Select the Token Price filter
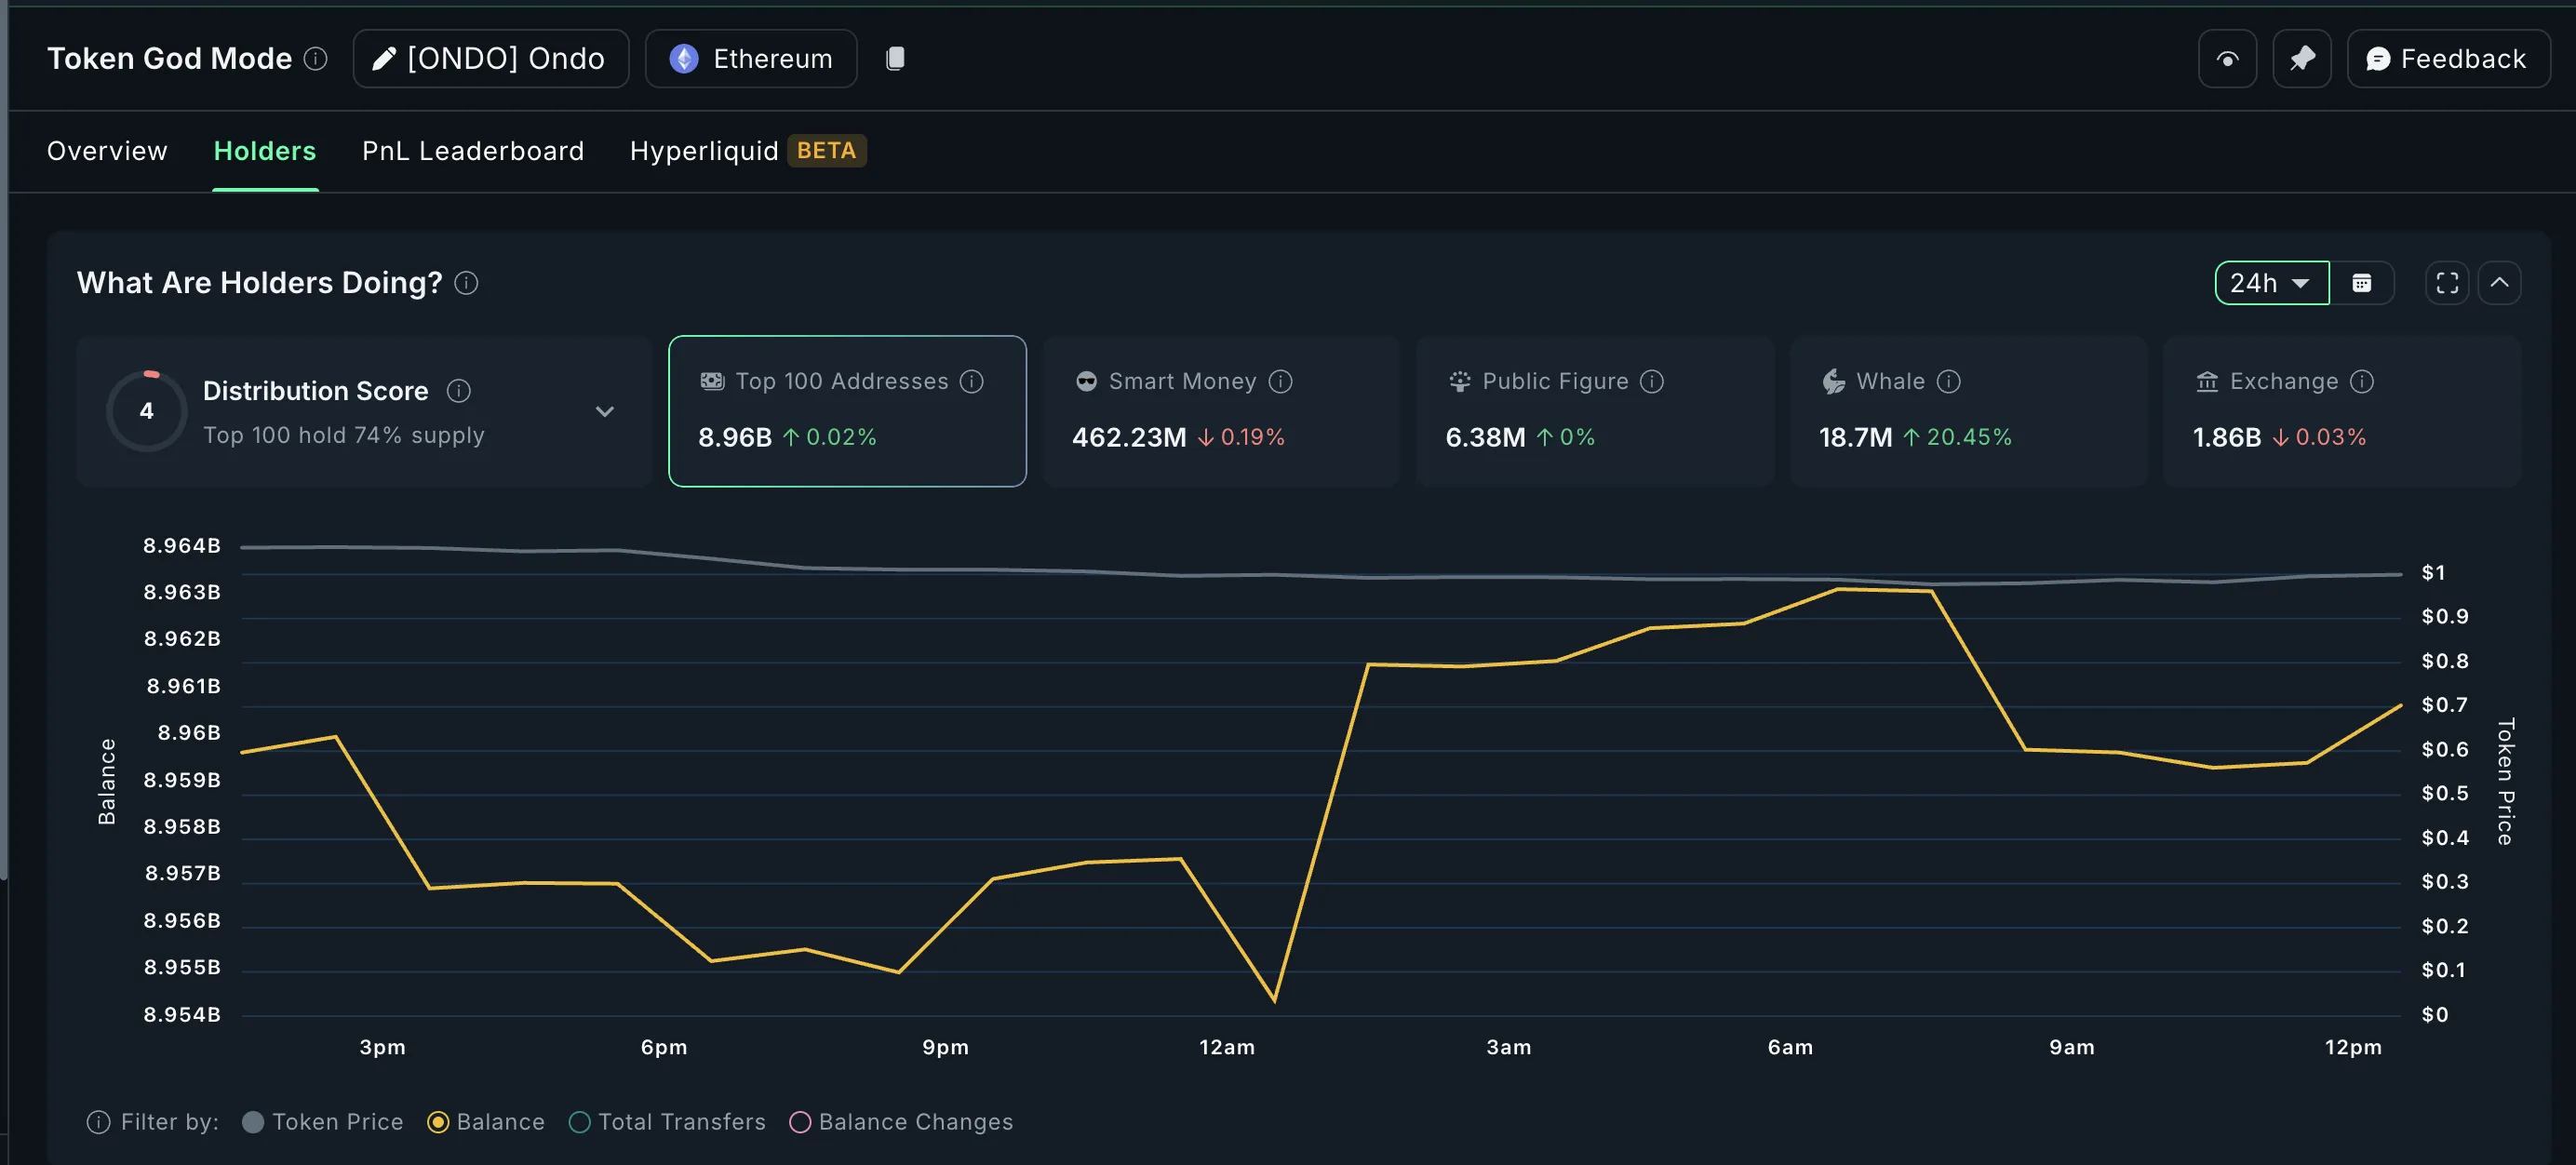The width and height of the screenshot is (2576, 1165). [322, 1122]
